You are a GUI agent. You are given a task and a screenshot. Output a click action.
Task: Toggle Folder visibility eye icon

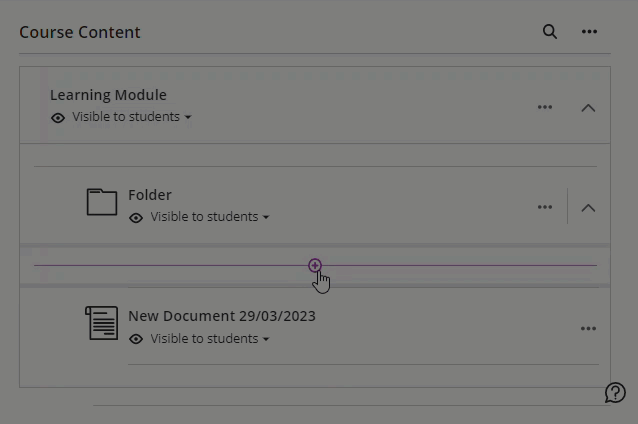click(x=136, y=217)
